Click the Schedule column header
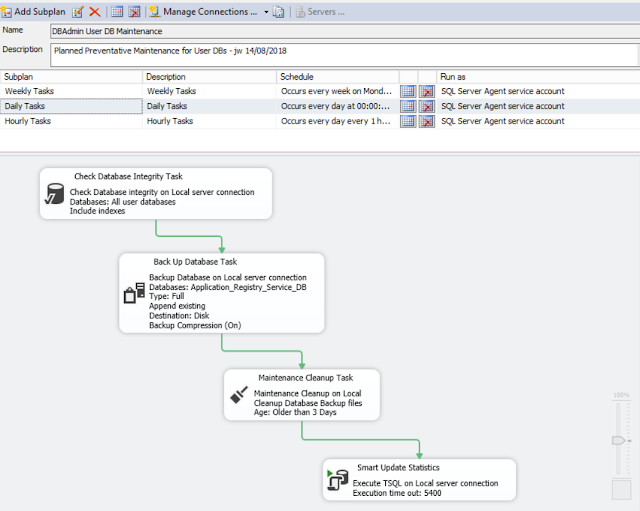 [338, 77]
